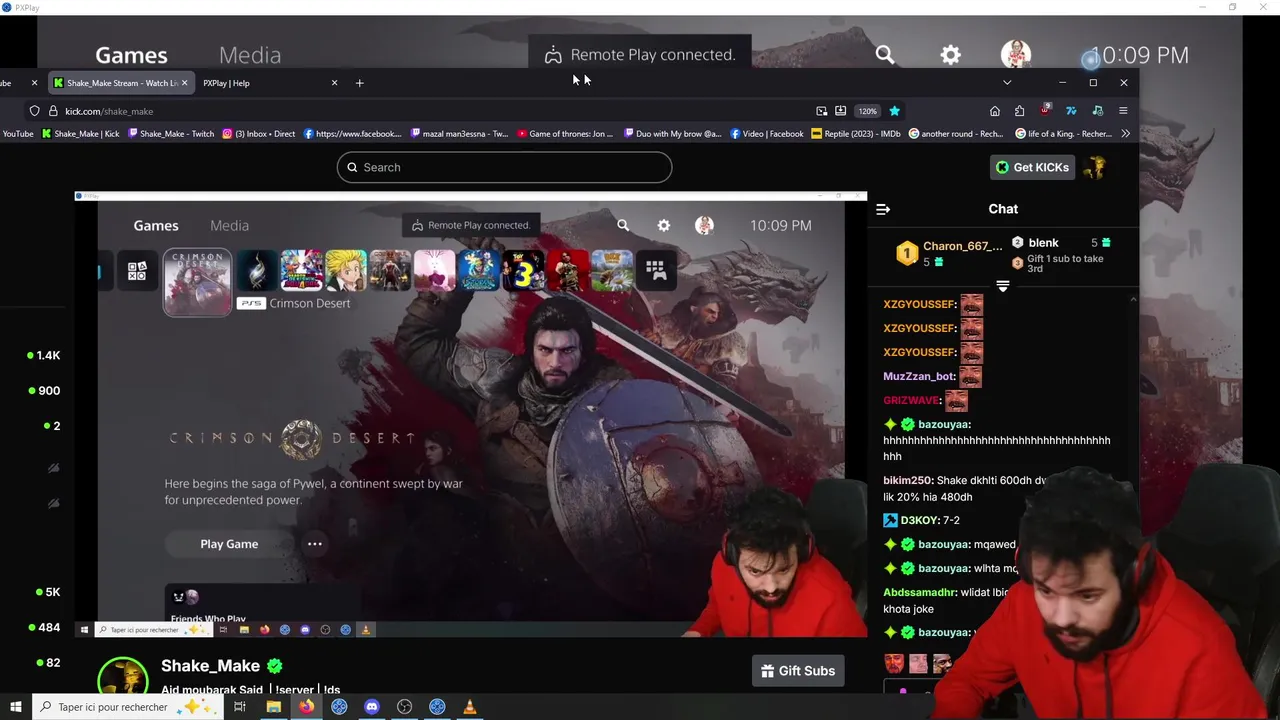Select Crimson Desert game tile in stream

pos(197,282)
